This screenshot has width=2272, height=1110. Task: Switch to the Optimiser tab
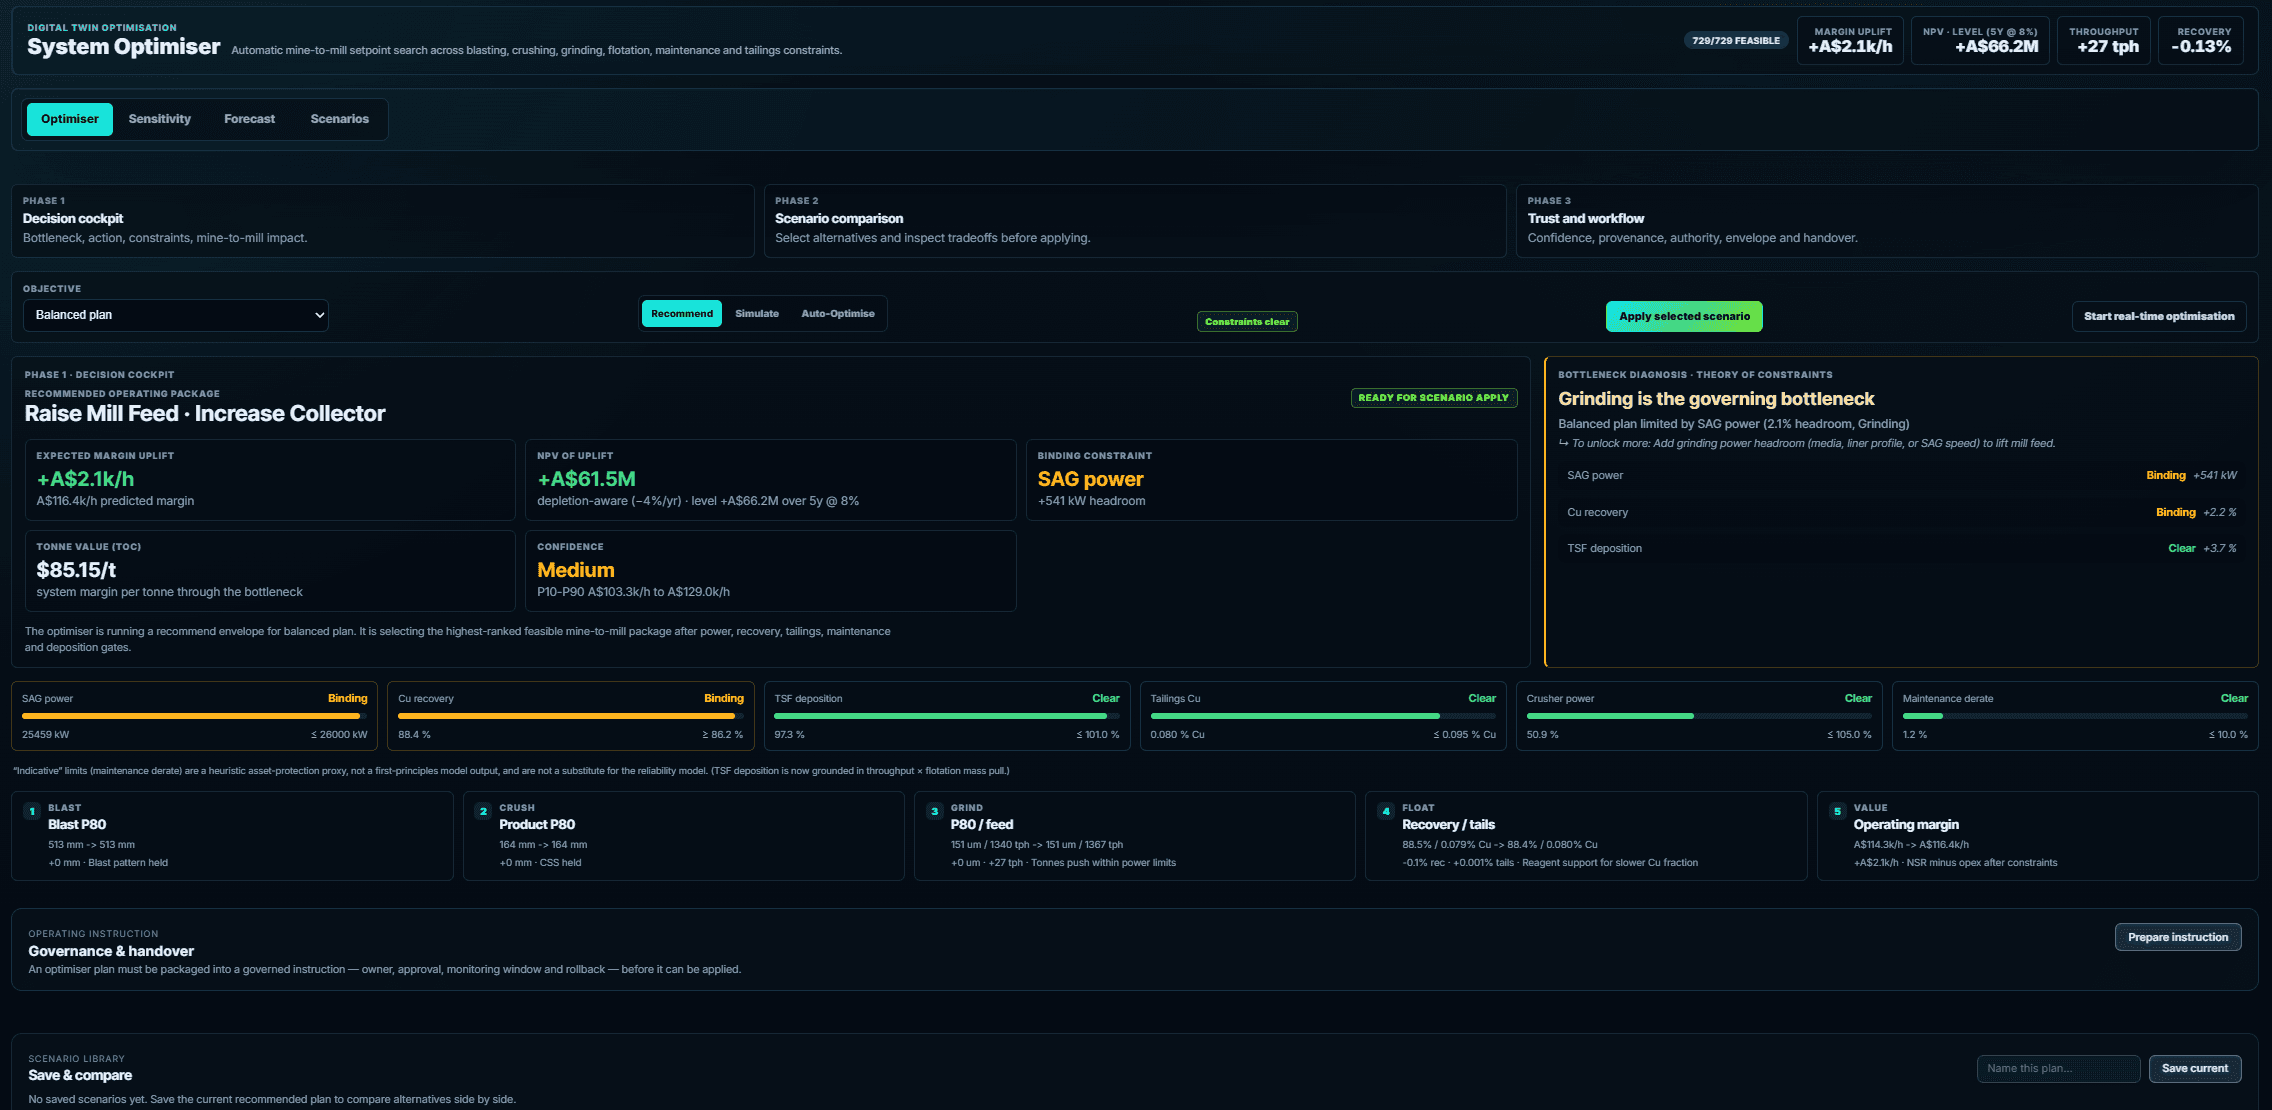point(69,119)
